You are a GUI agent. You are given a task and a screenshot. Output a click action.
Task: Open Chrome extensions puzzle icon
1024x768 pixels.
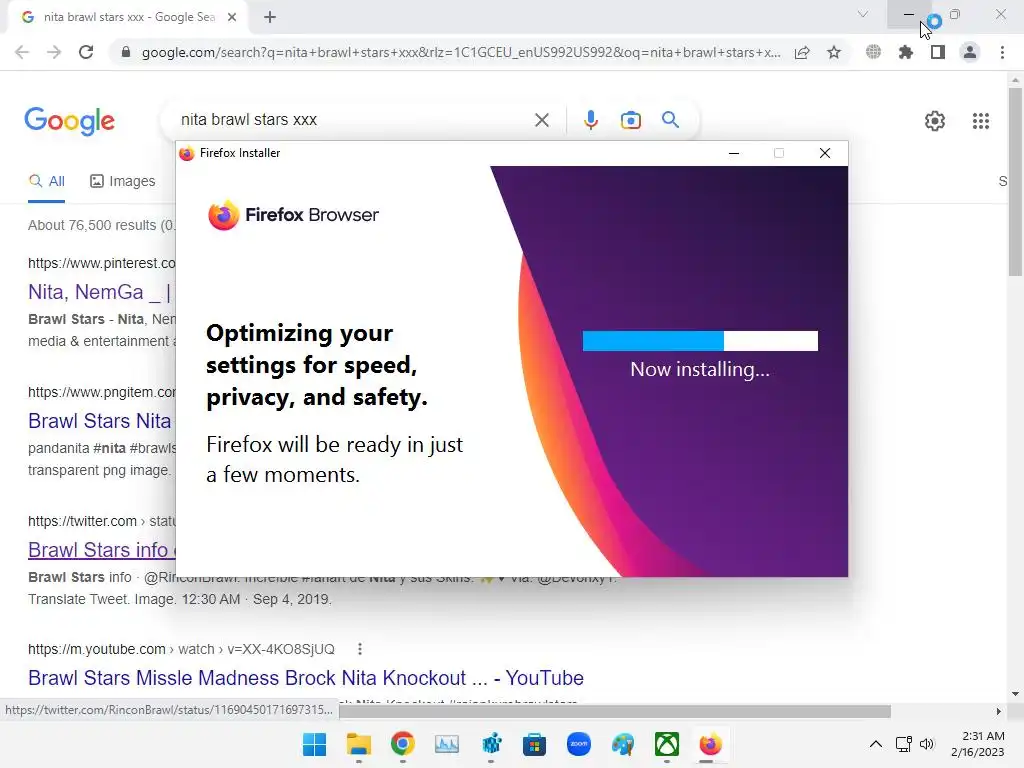click(x=905, y=52)
